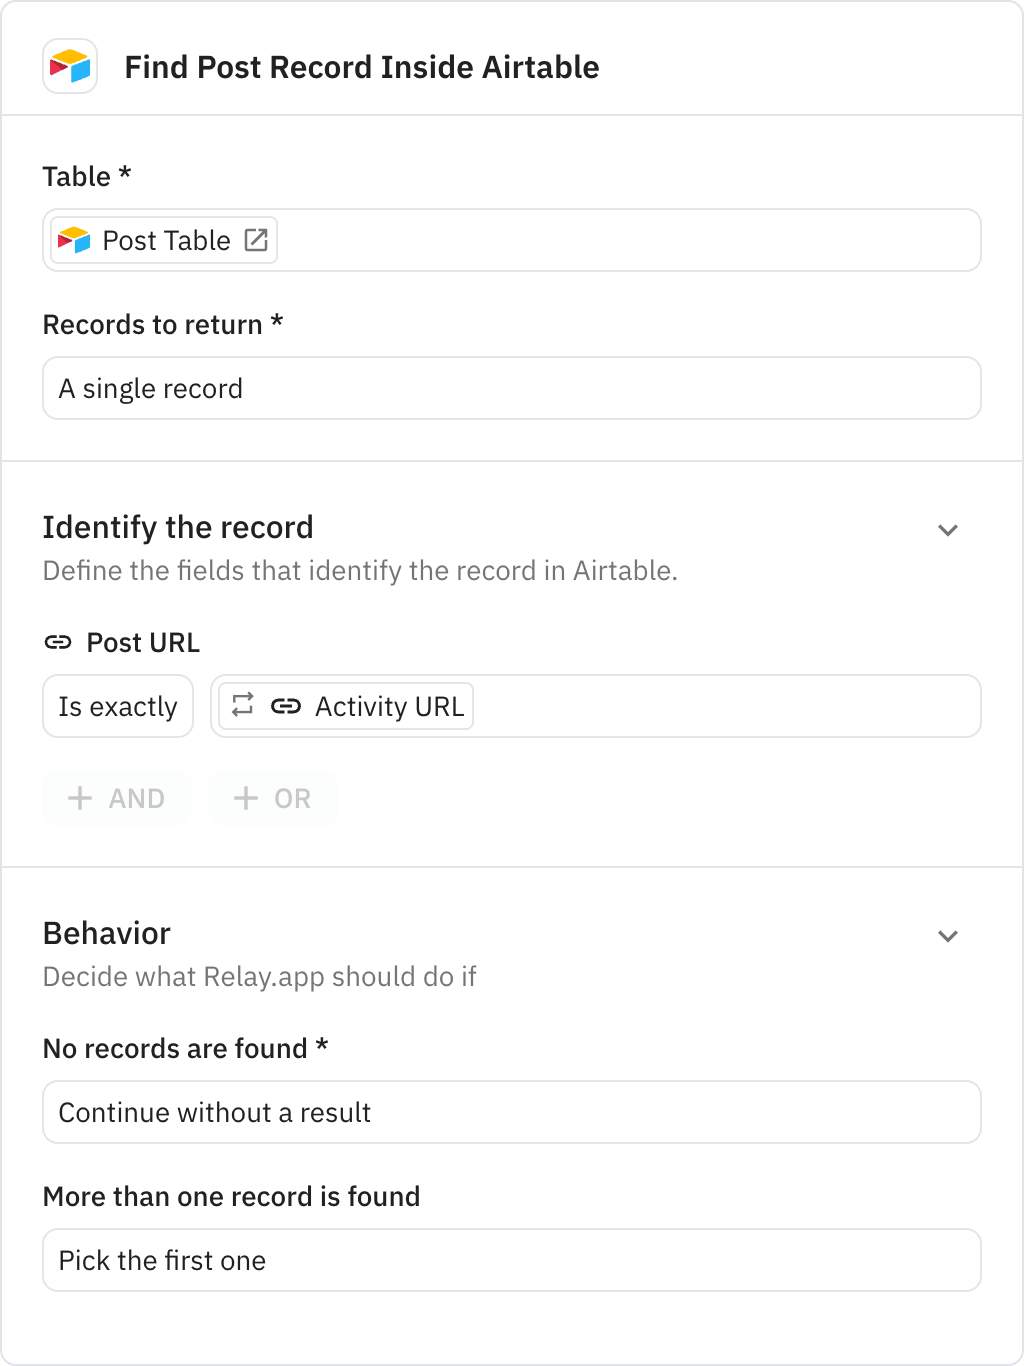This screenshot has height=1366, width=1024.
Task: Click the Identify the record heading
Action: click(x=178, y=527)
